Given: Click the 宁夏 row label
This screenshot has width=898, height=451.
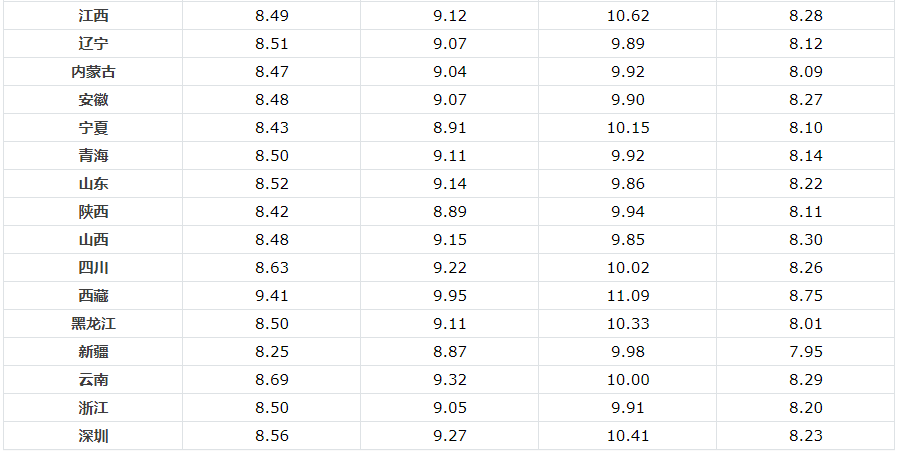Looking at the screenshot, I should point(93,128).
